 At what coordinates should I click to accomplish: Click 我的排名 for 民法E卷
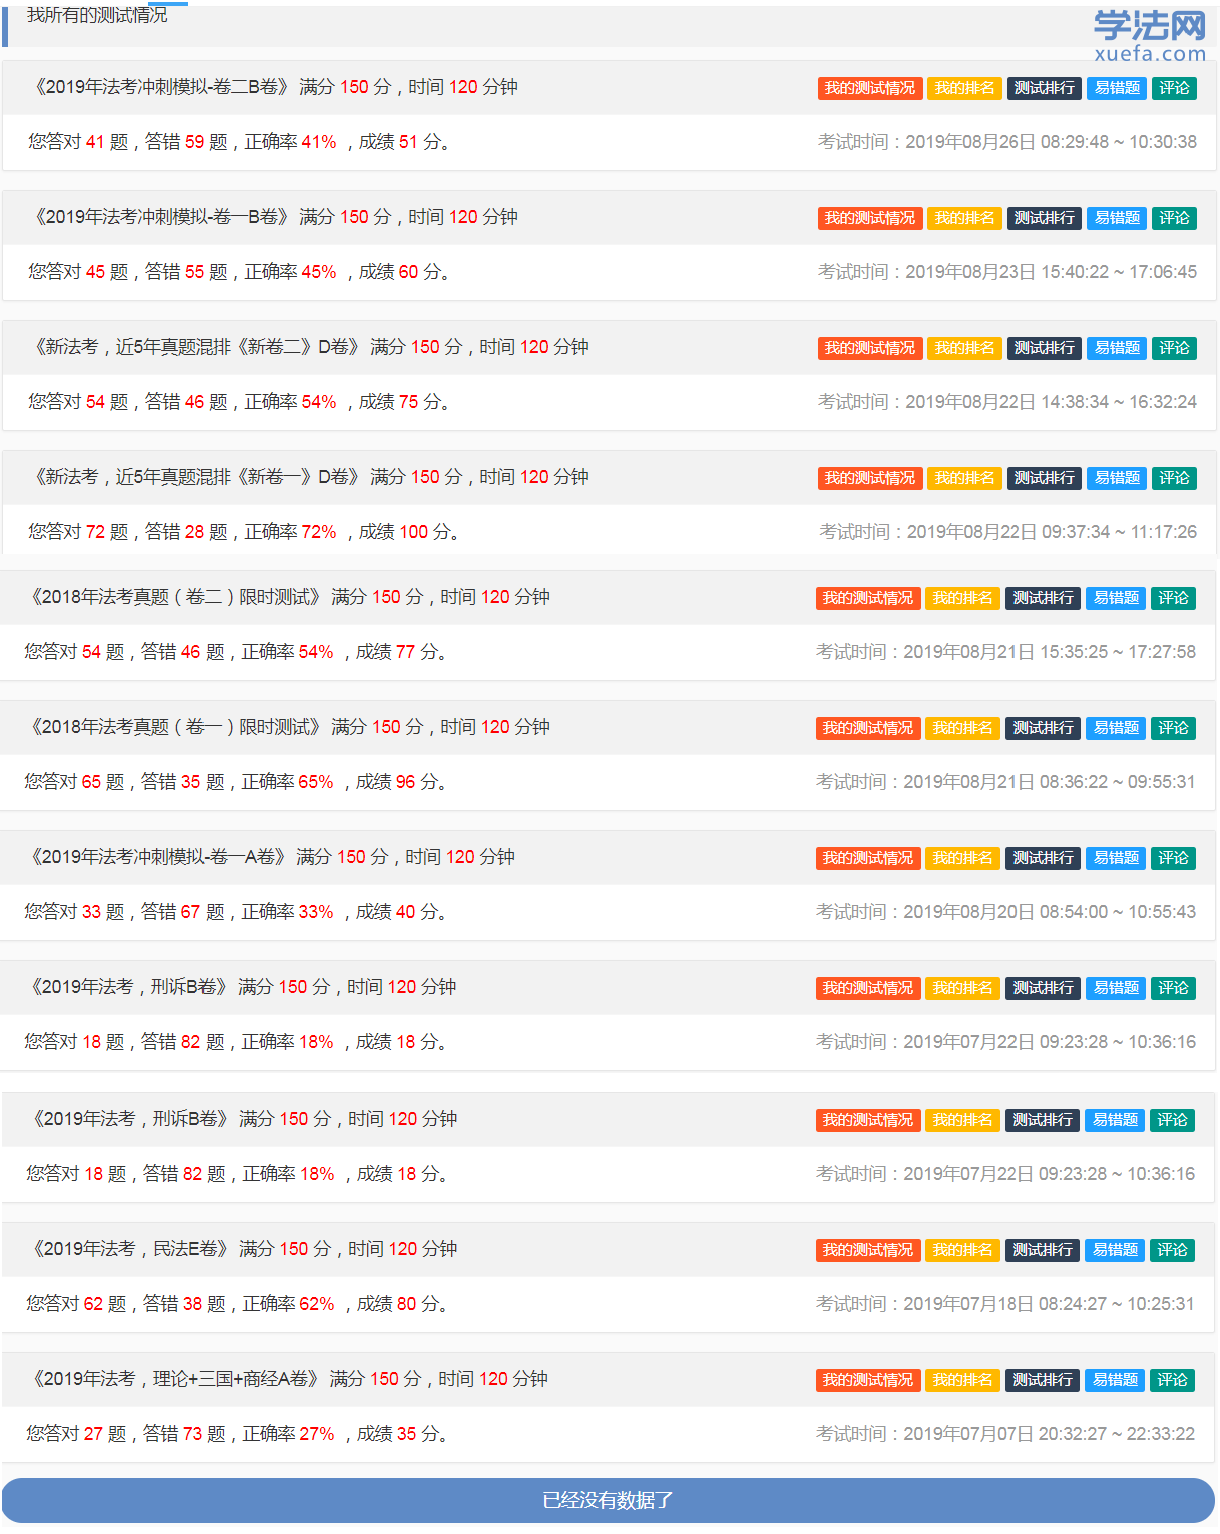click(x=963, y=1250)
